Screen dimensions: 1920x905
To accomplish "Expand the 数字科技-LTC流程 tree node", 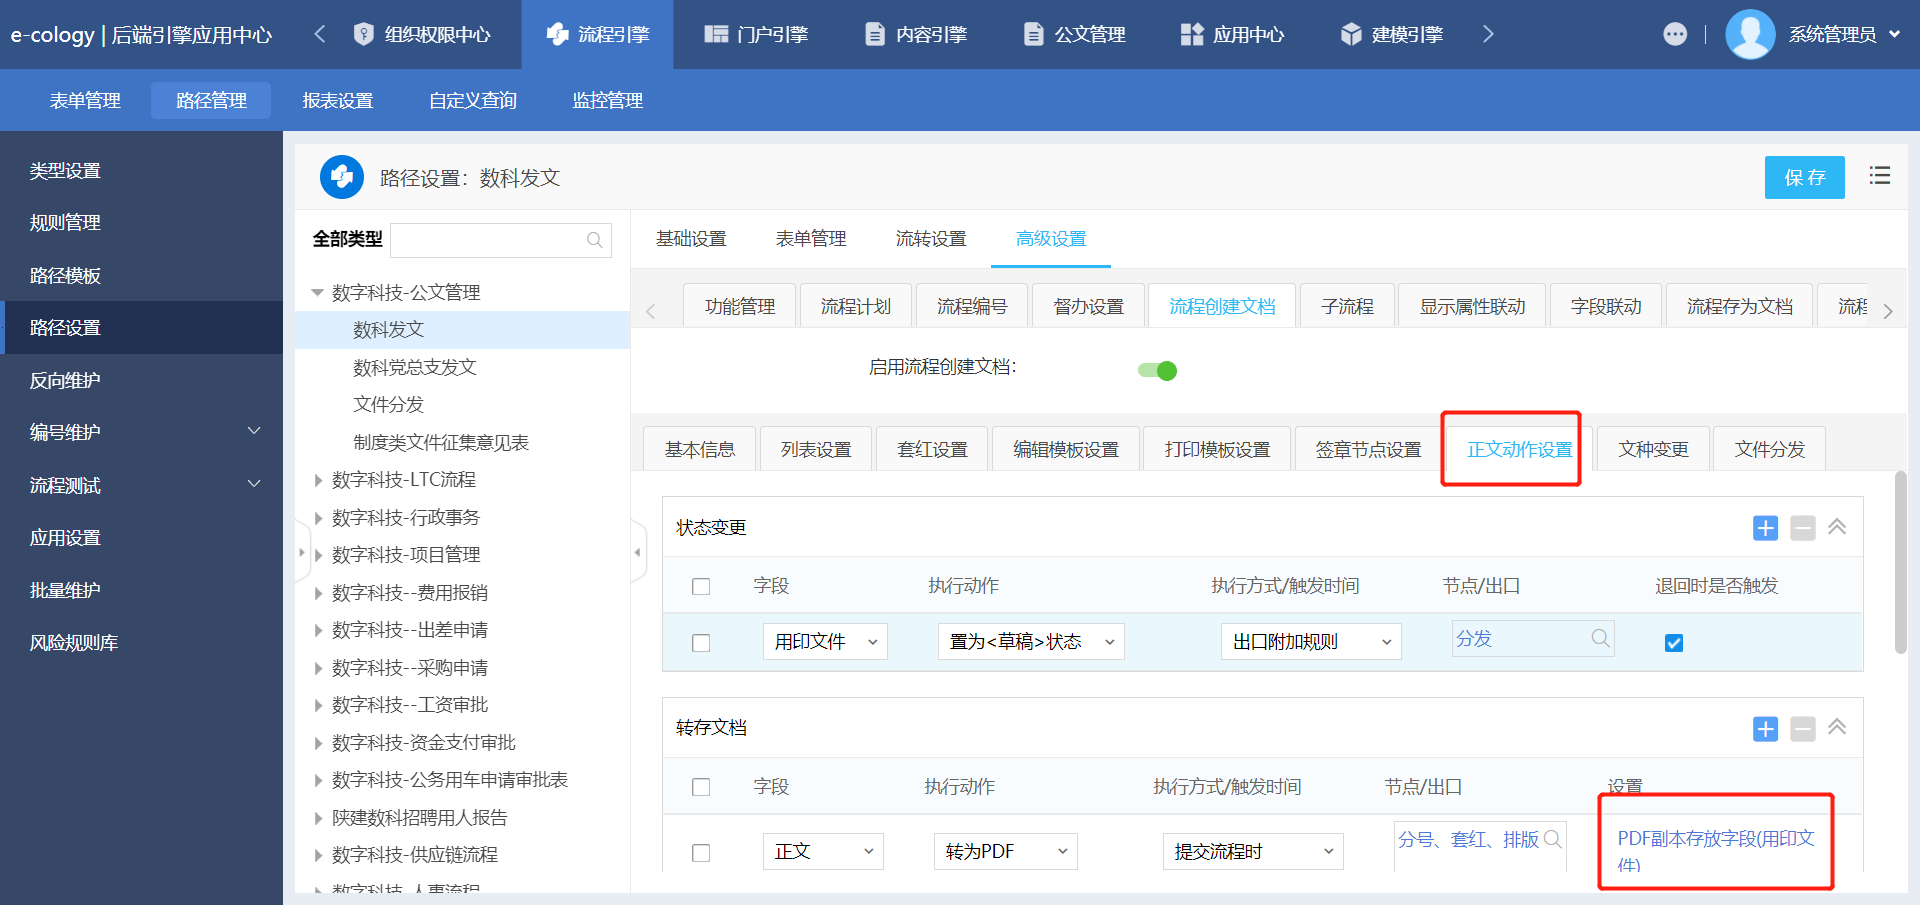I will [x=318, y=480].
